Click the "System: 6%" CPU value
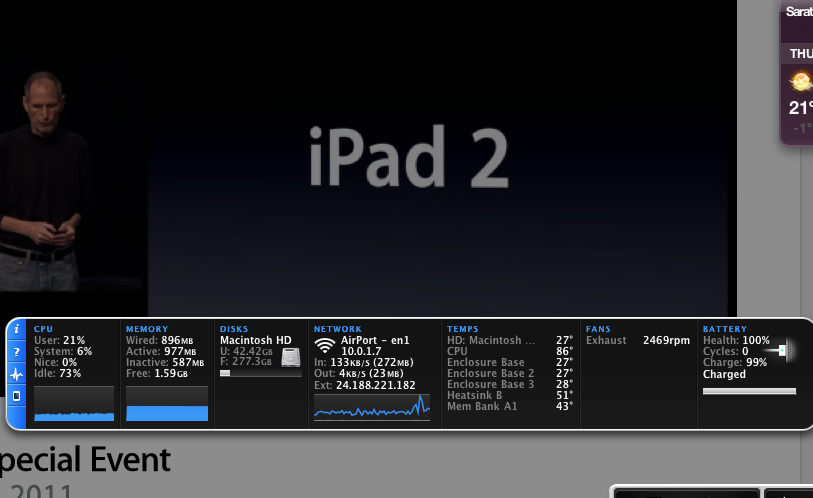The width and height of the screenshot is (813, 498). point(63,351)
